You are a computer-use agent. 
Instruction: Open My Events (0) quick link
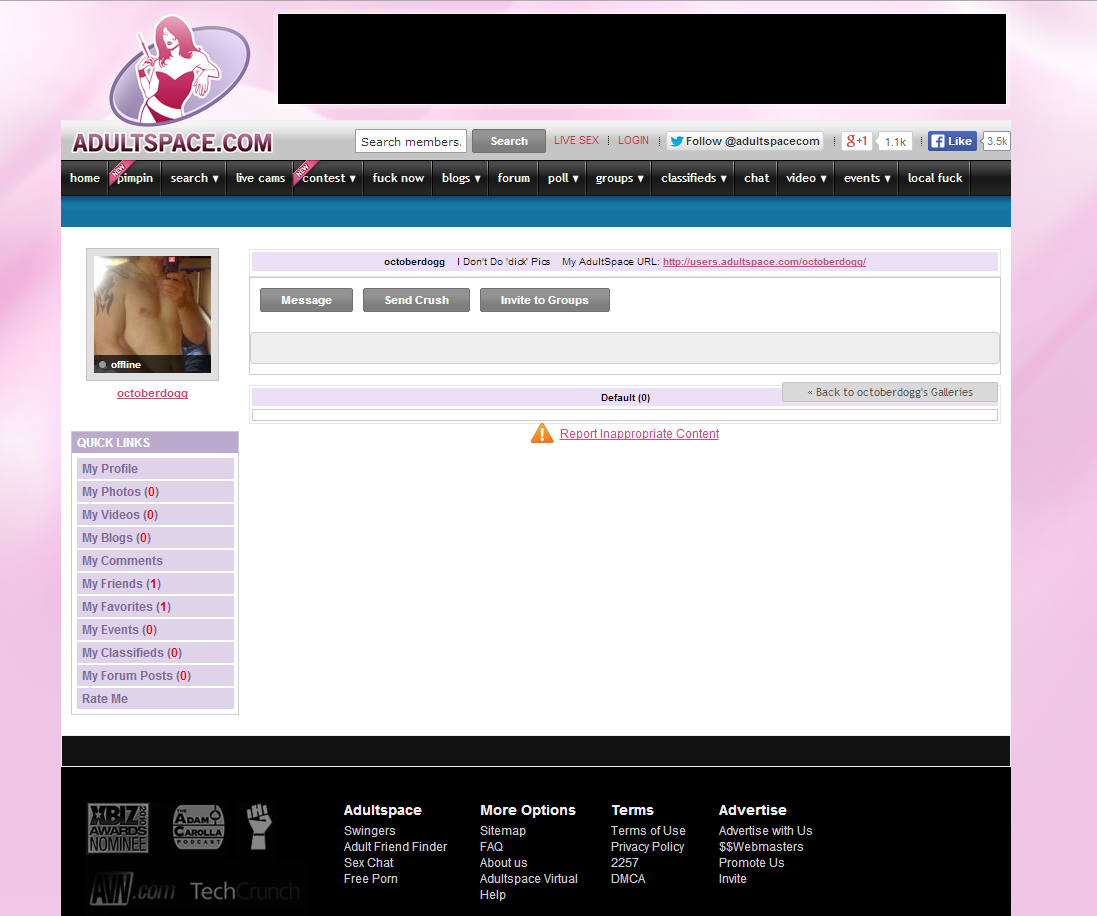[x=155, y=630]
